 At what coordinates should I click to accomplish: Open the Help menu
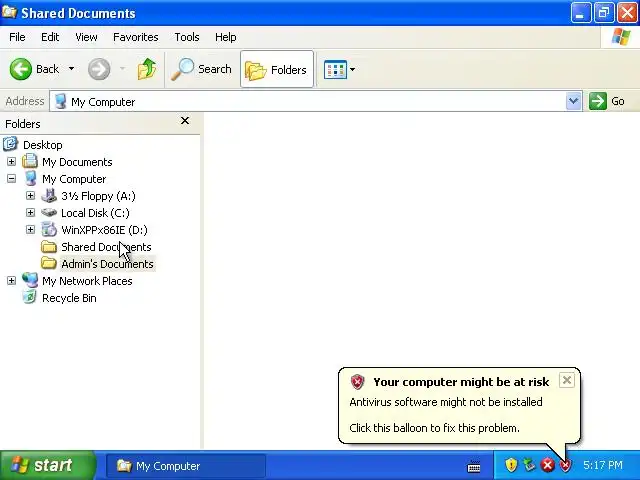(225, 37)
